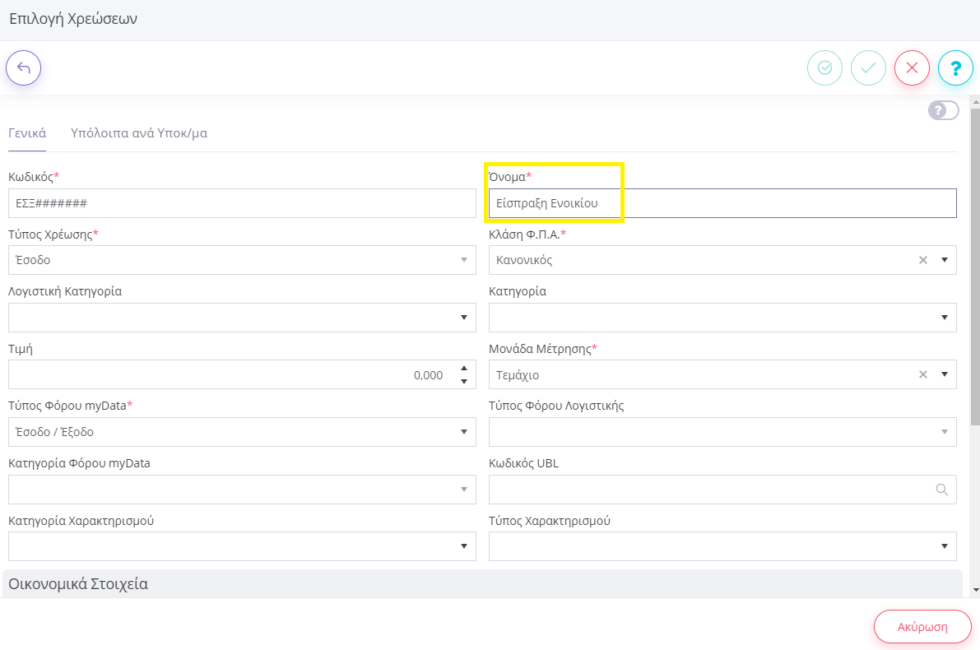This screenshot has width=980, height=650.
Task: Click the red X cancel icon
Action: pyautogui.click(x=911, y=68)
